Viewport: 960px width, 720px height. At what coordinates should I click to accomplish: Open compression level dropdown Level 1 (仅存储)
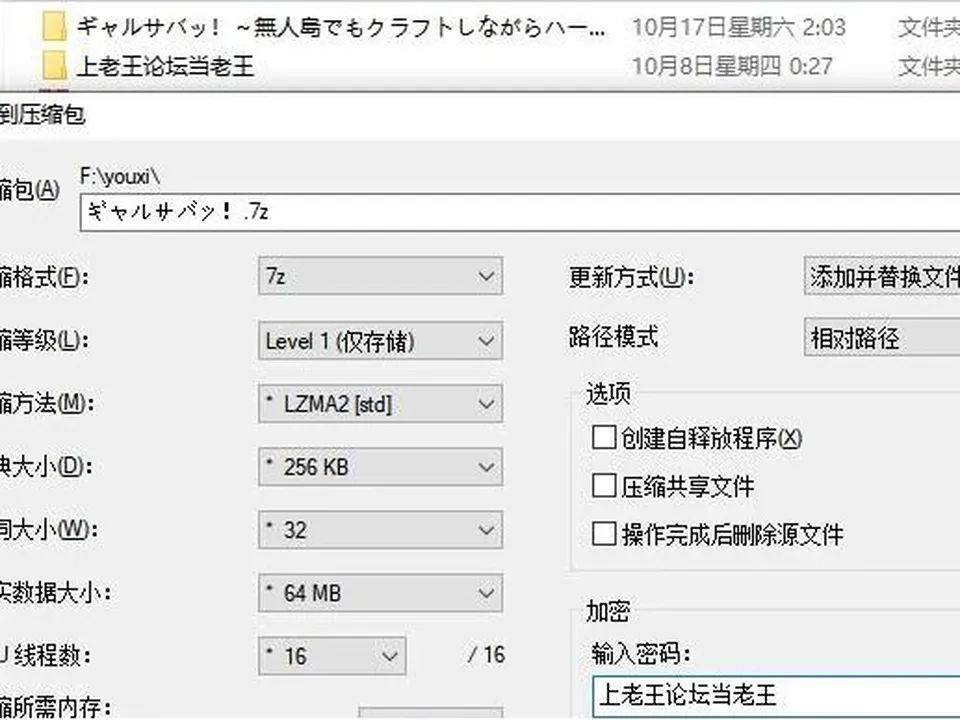coord(380,340)
